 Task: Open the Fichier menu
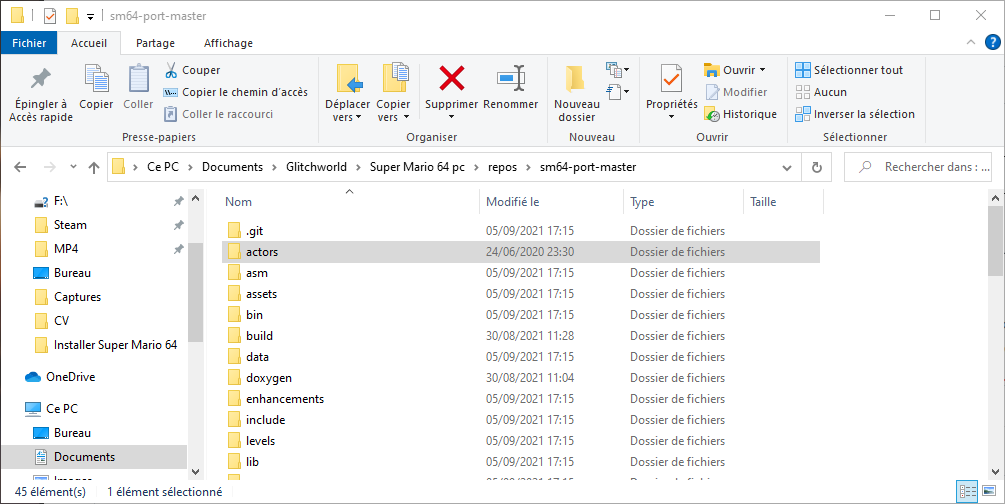click(x=29, y=43)
